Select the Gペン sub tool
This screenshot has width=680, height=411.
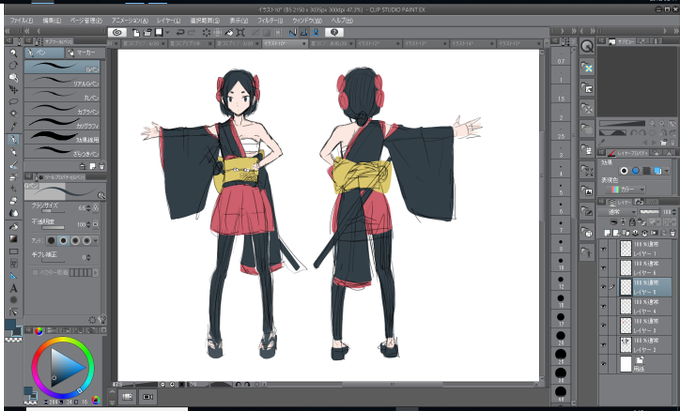[62, 66]
